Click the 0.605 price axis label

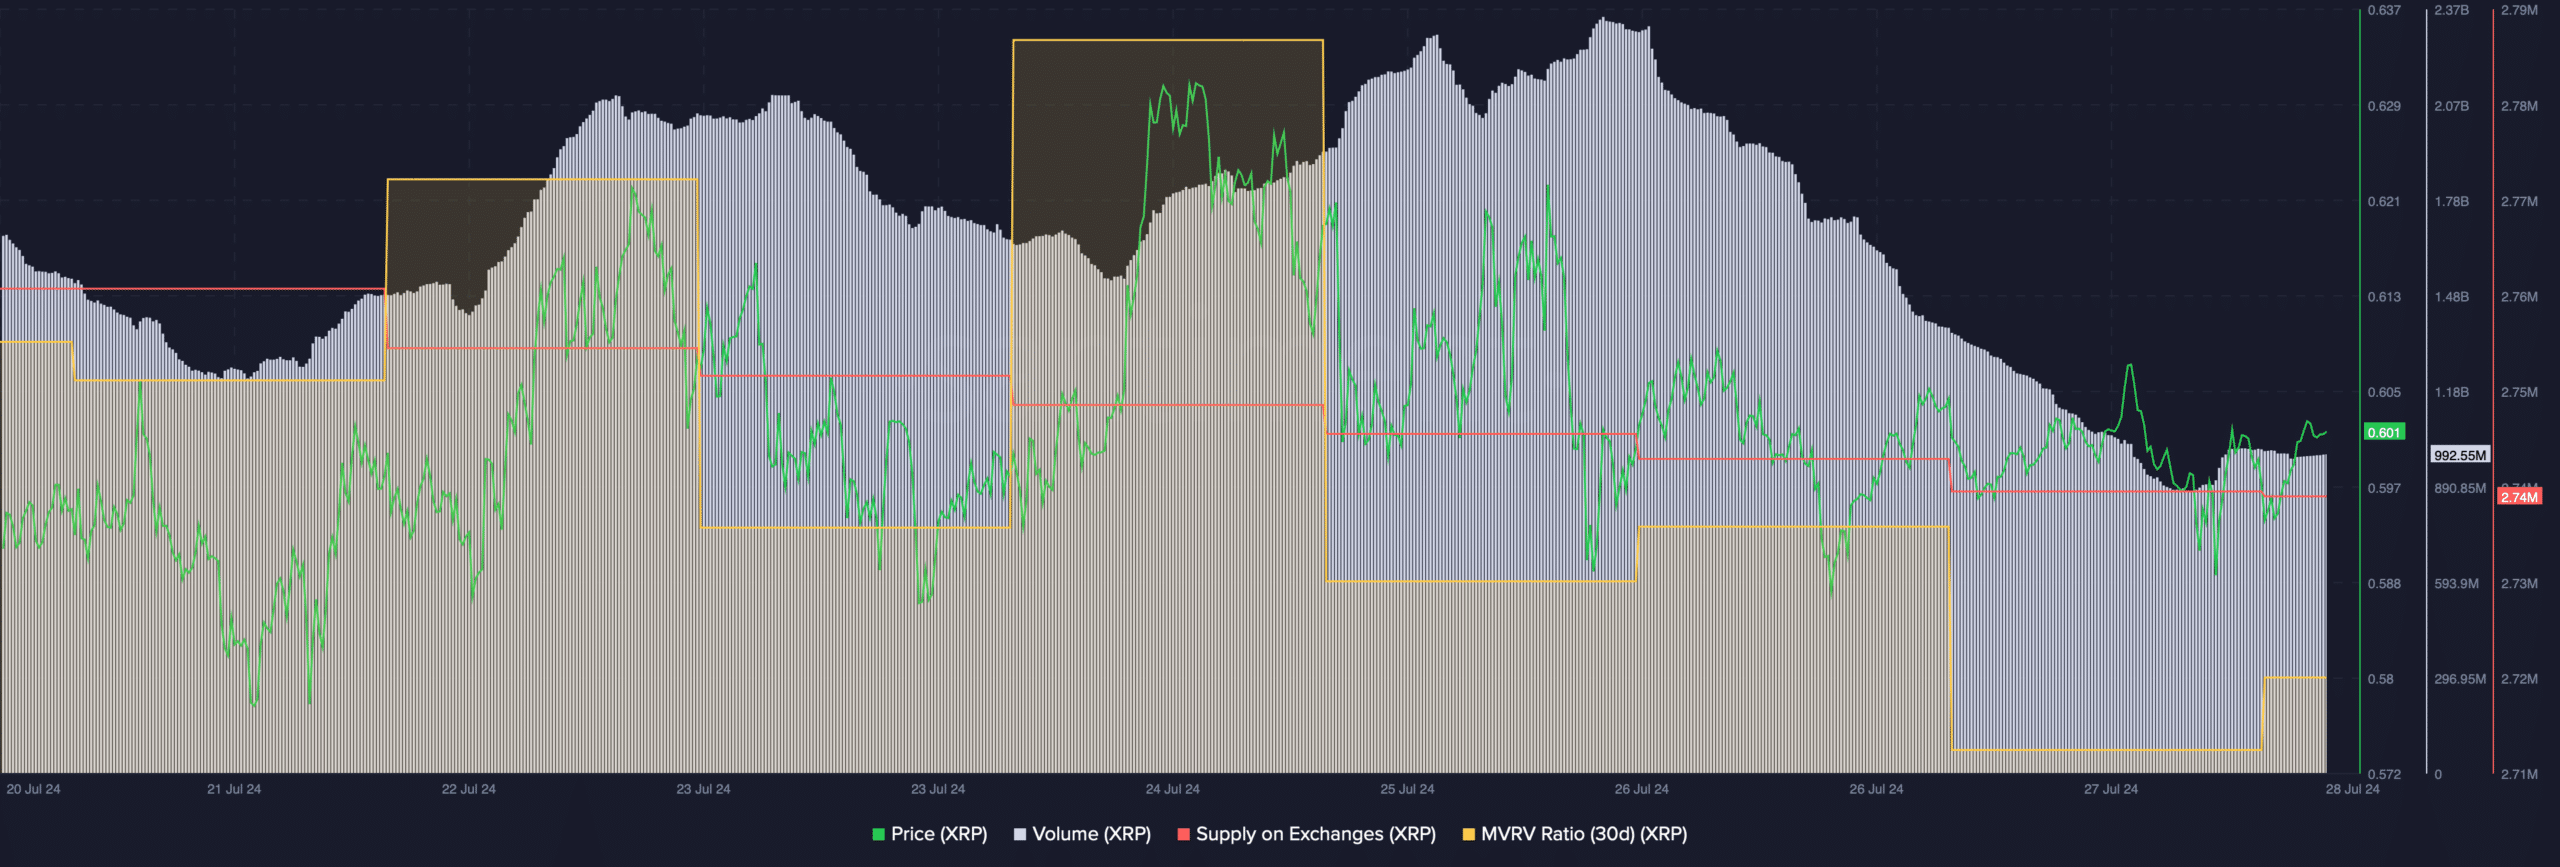[x=2384, y=392]
